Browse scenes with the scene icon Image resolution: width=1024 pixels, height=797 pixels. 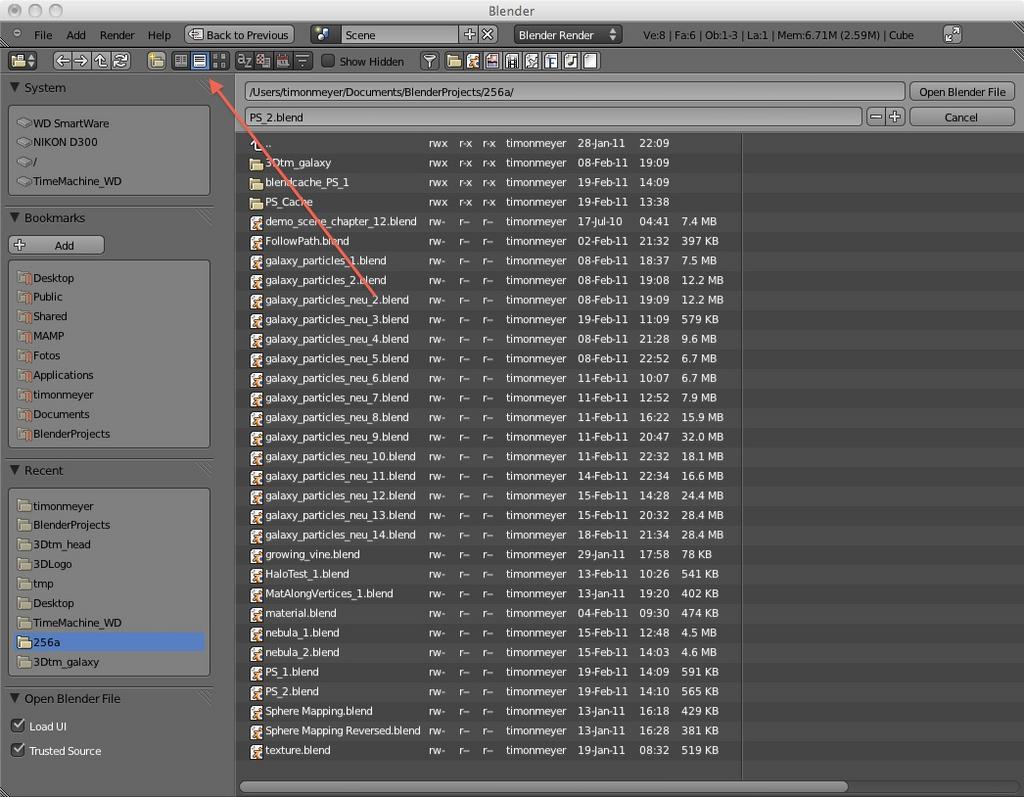(x=325, y=35)
